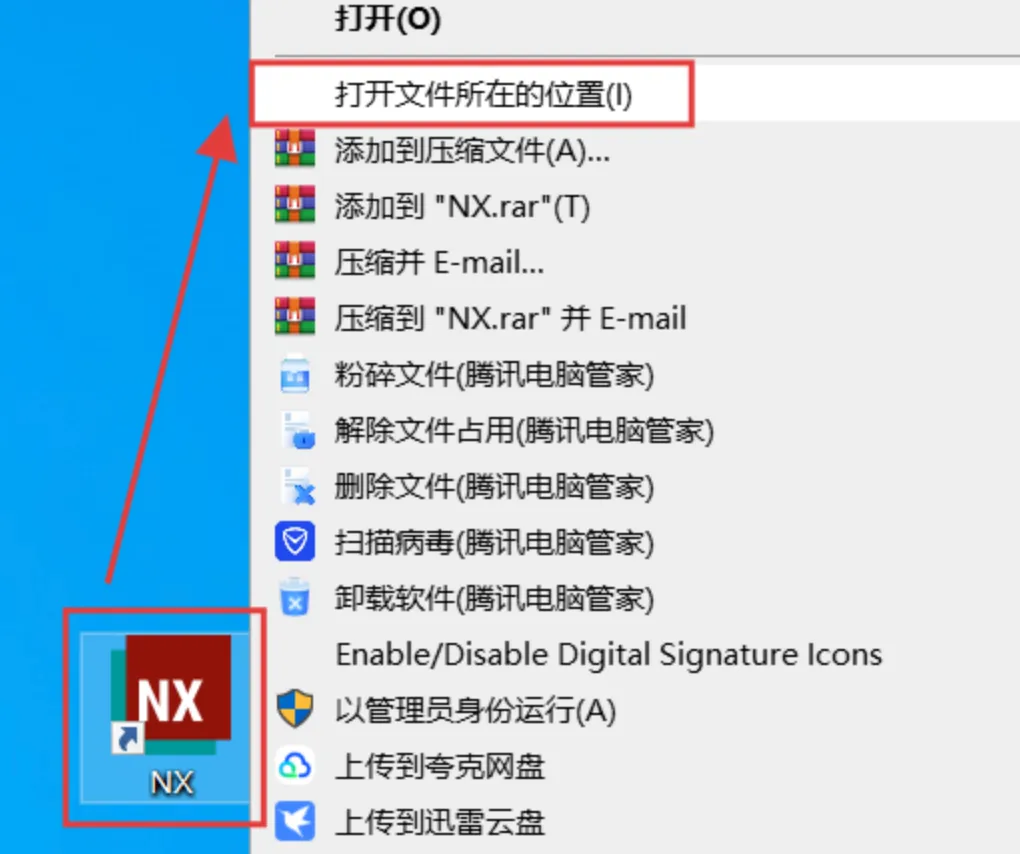Viewport: 1020px width, 854px height.
Task: Select 上传到迅雷云盘
Action: (440, 822)
